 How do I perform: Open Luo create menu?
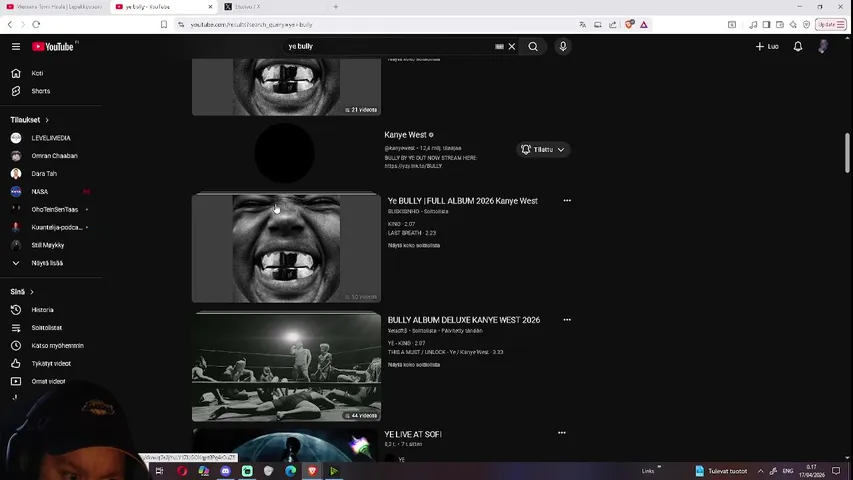pos(767,47)
